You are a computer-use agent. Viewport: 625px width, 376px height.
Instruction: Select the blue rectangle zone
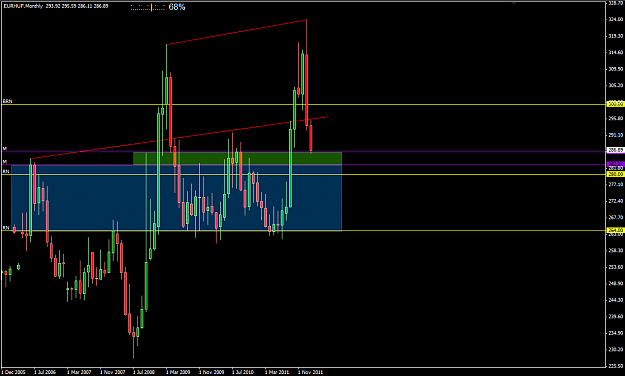pos(177,198)
